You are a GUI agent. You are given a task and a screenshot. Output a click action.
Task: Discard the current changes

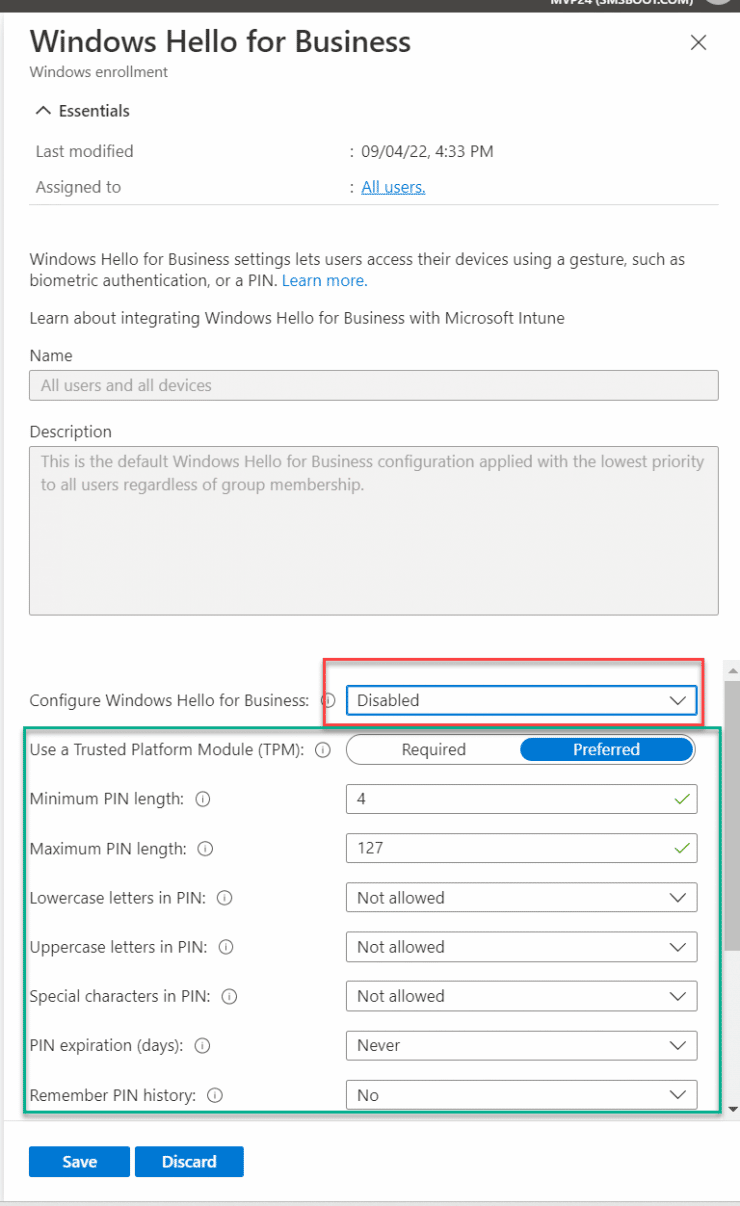tap(188, 1161)
